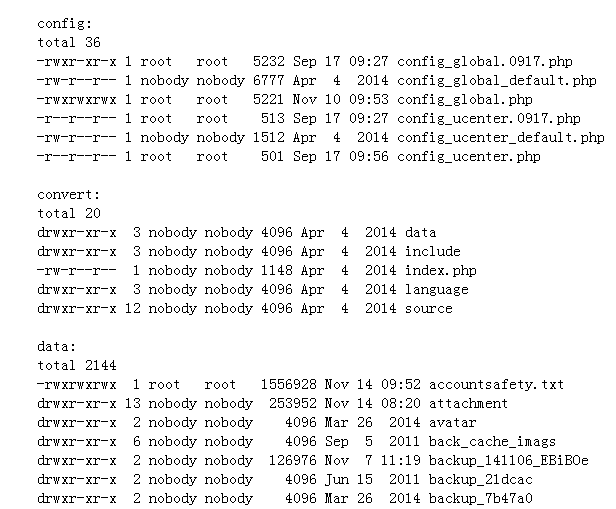This screenshot has width=616, height=509.
Task: Select the avatar directory entry
Action: (x=453, y=423)
